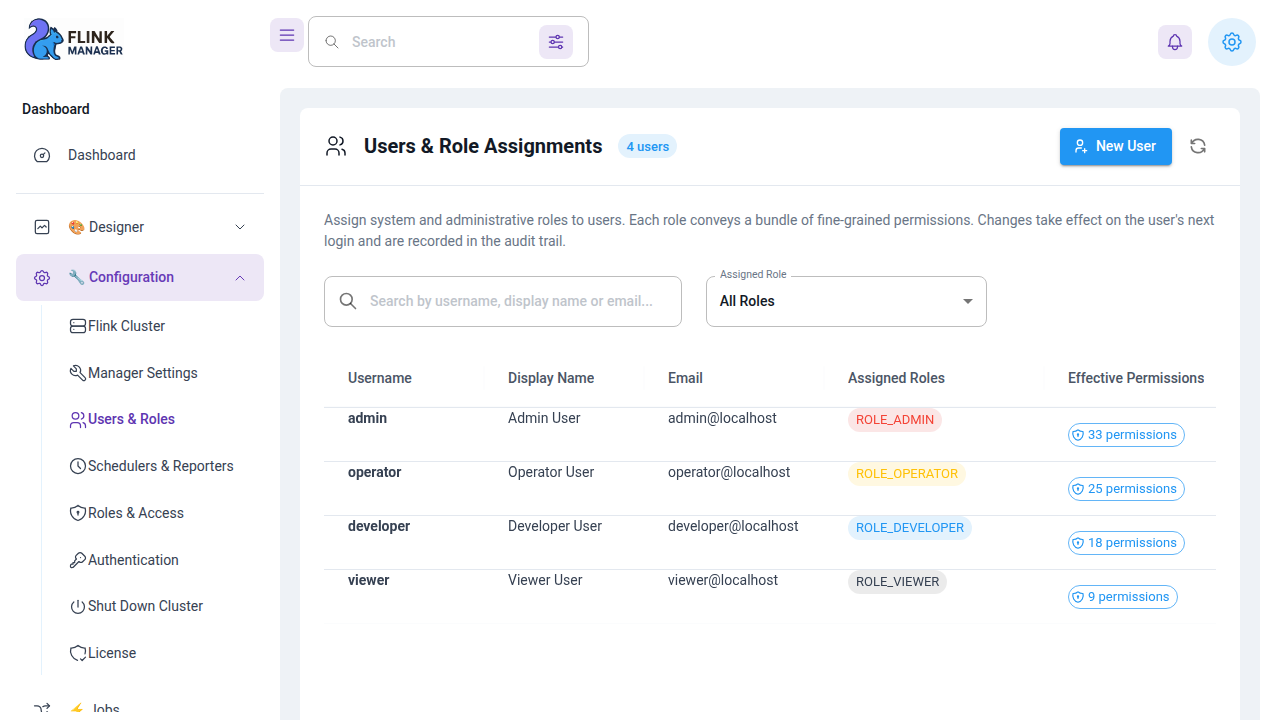1280x720 pixels.
Task: Click the ROLE_ADMIN role badge
Action: (895, 420)
